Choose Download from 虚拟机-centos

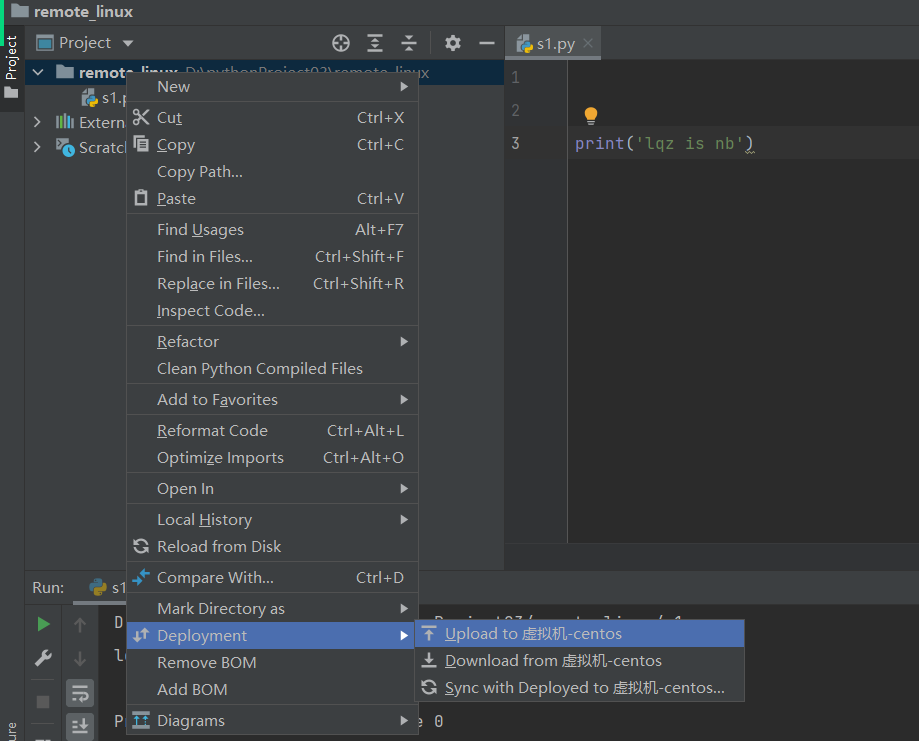[x=553, y=661]
